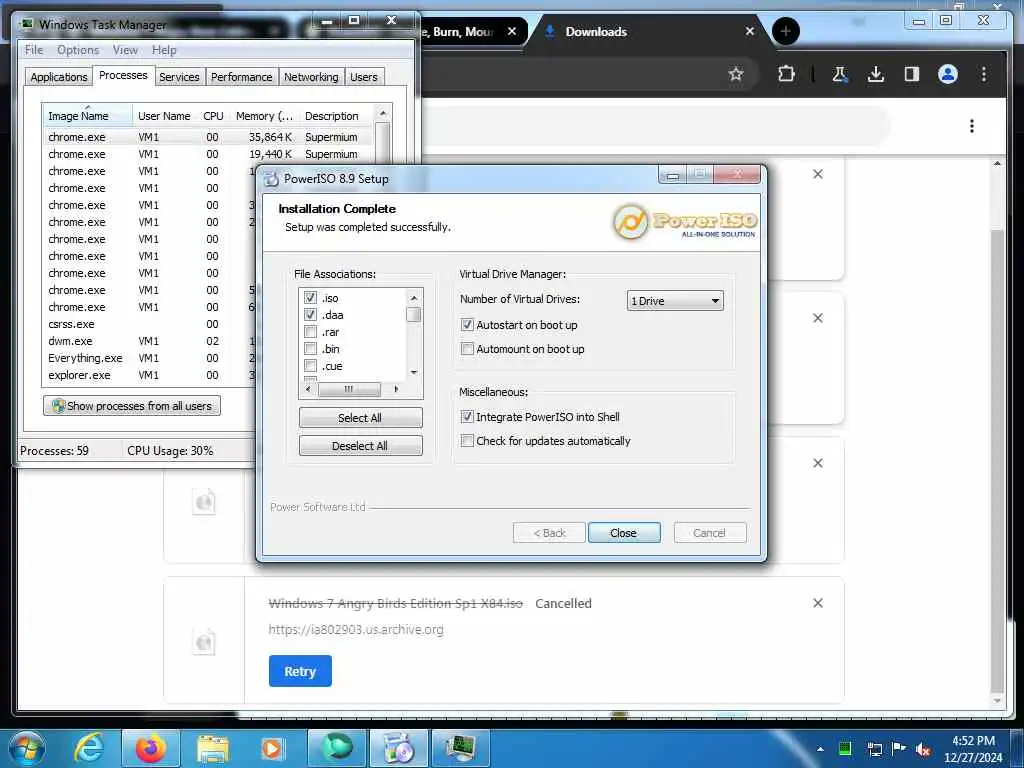This screenshot has height=768, width=1024.
Task: Open Windows Explorer folder taskbar icon
Action: point(213,748)
